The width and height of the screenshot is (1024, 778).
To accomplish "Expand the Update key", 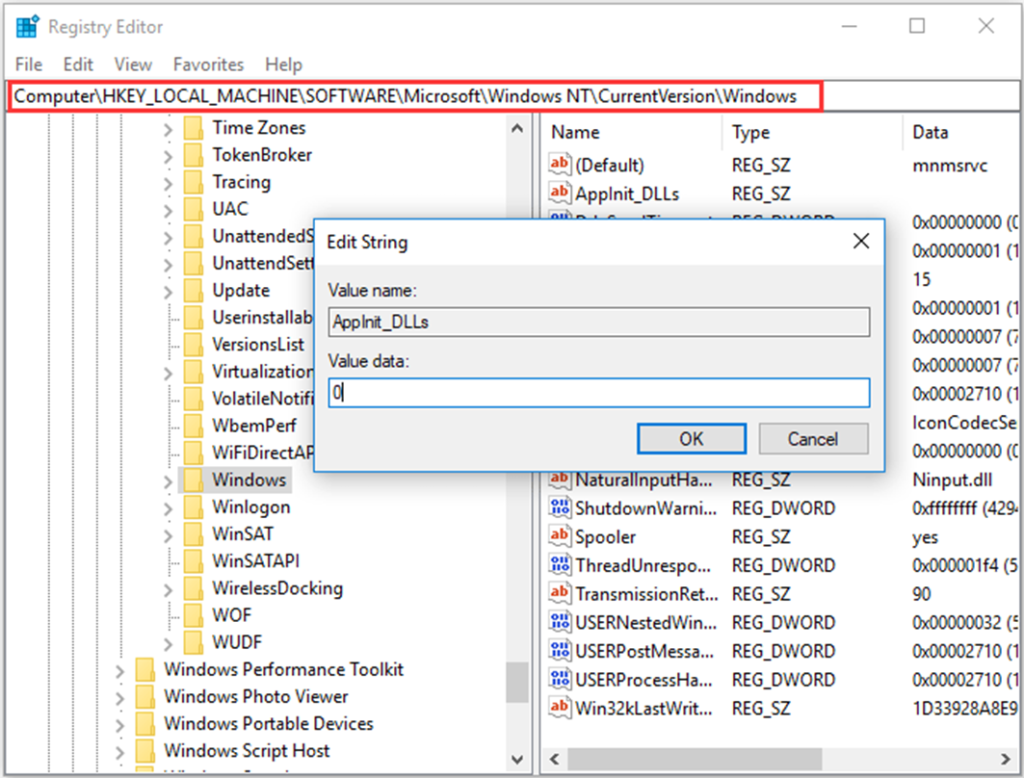I will coord(168,291).
